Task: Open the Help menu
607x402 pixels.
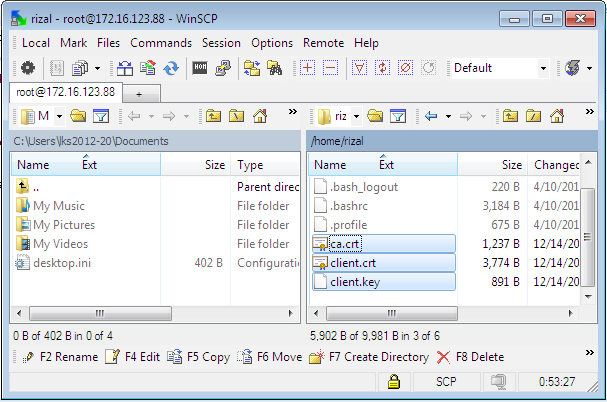Action: (366, 43)
